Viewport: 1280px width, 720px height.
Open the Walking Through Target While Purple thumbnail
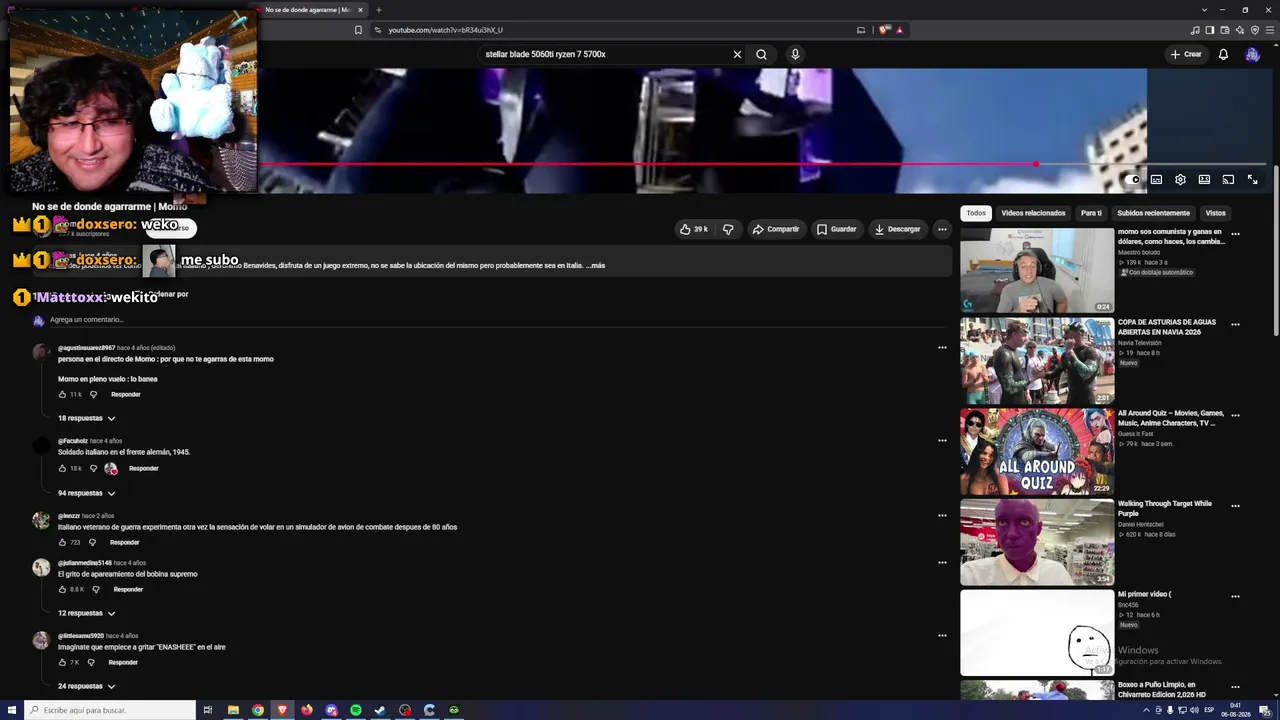pos(1037,542)
